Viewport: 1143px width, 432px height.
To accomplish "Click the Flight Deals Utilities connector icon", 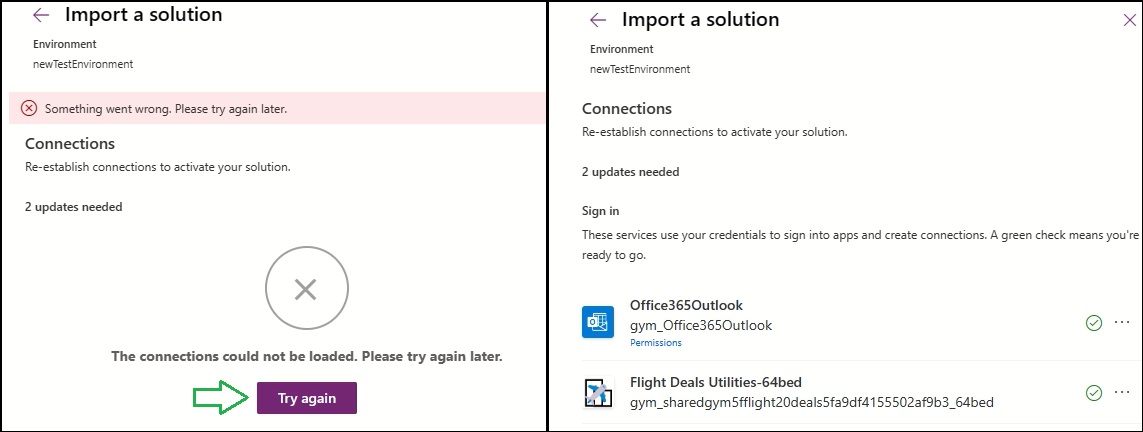I will pos(597,392).
